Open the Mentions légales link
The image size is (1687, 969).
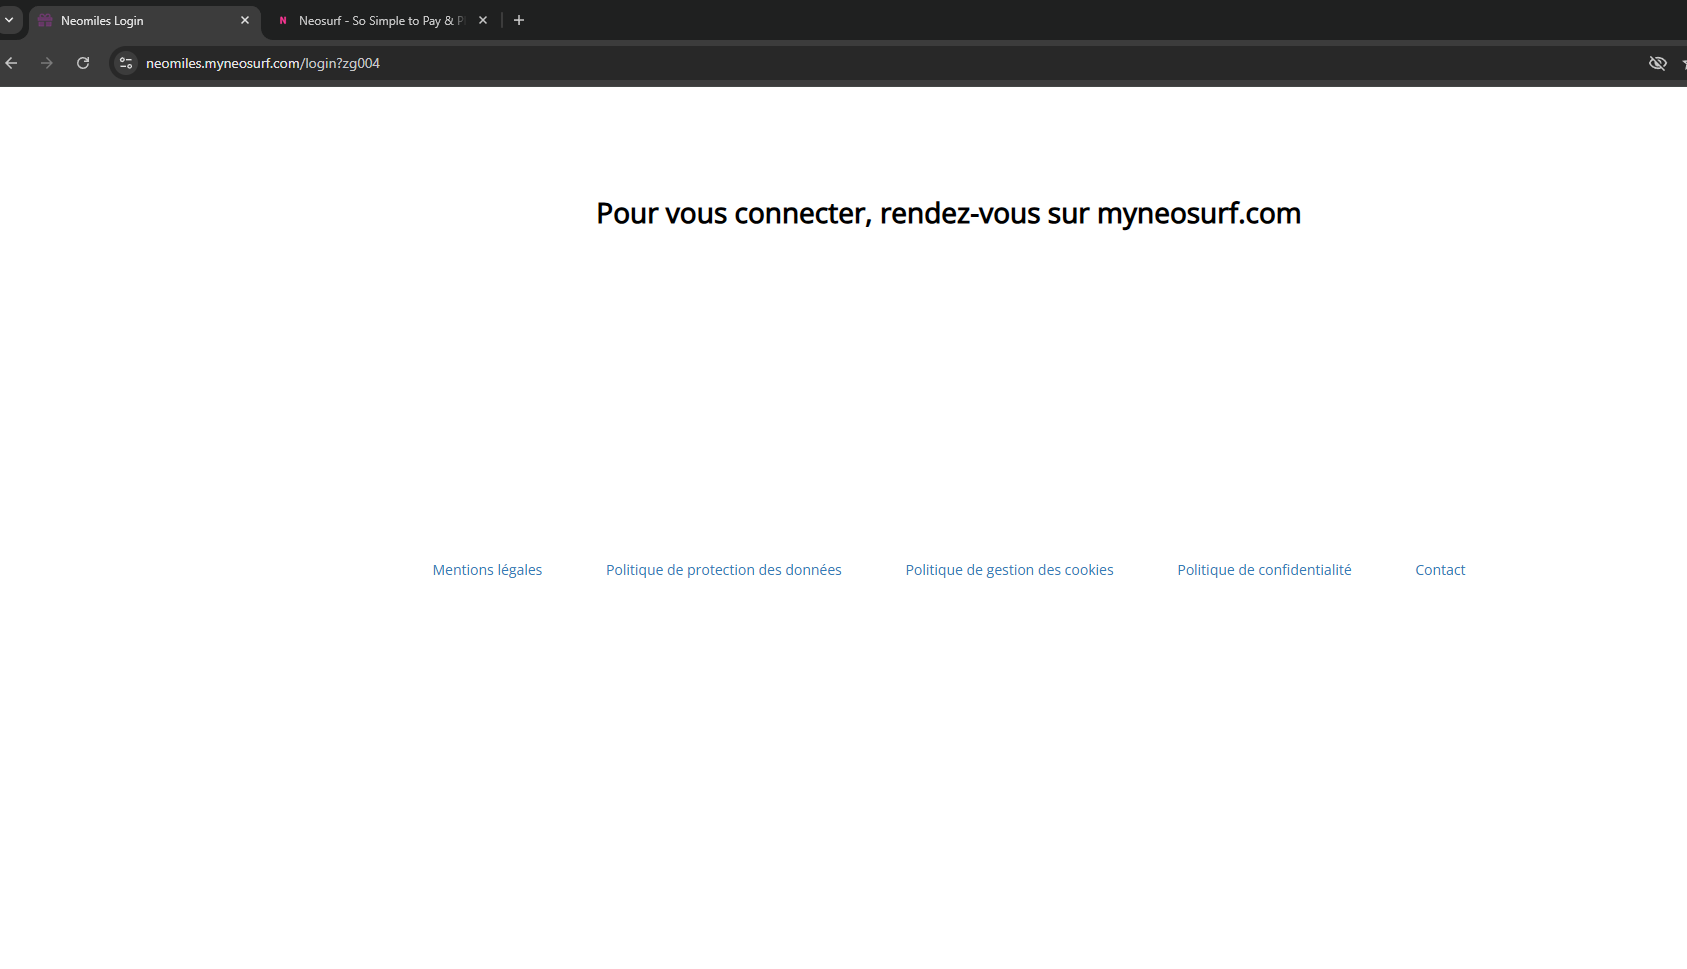tap(487, 570)
